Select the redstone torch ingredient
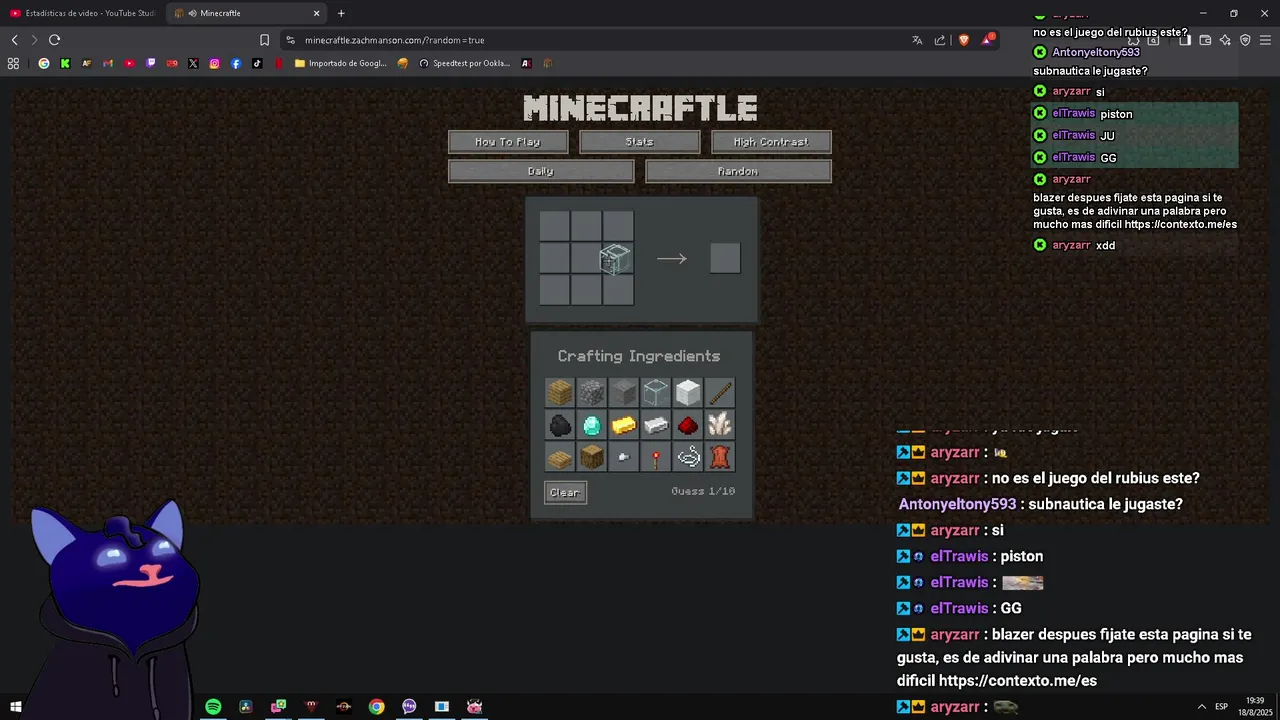Viewport: 1280px width, 720px height. (656, 457)
